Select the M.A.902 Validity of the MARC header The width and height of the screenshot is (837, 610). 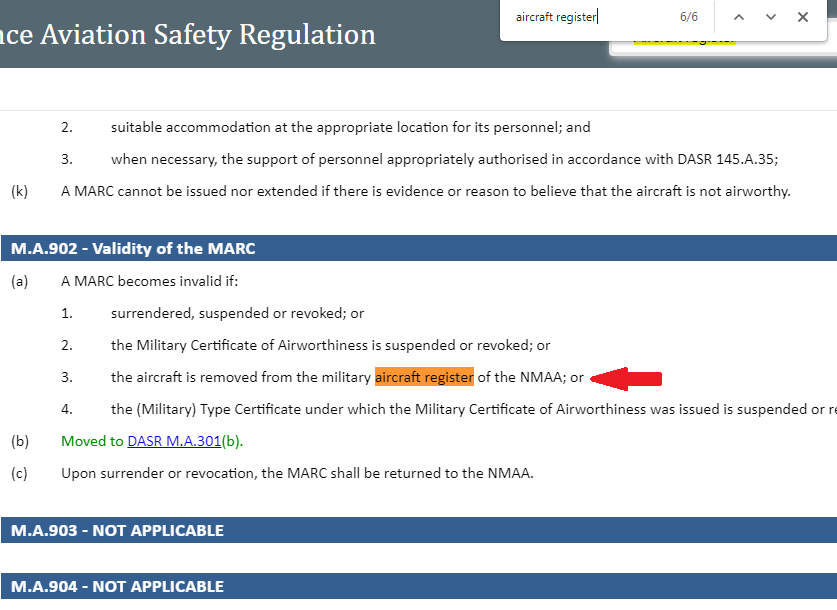[x=133, y=249]
